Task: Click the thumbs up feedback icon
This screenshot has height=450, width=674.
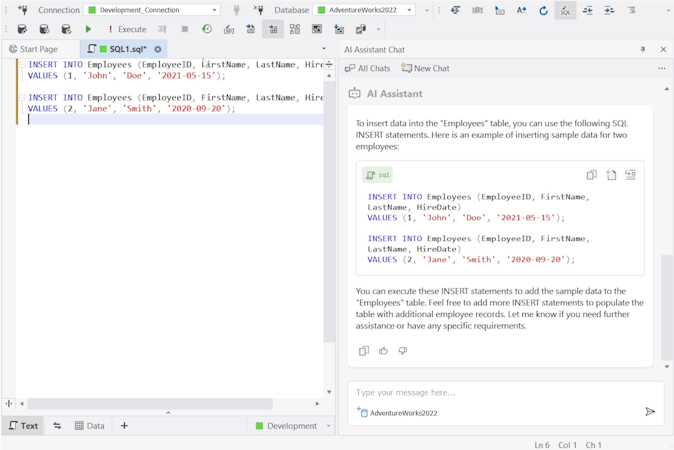Action: tap(383, 351)
